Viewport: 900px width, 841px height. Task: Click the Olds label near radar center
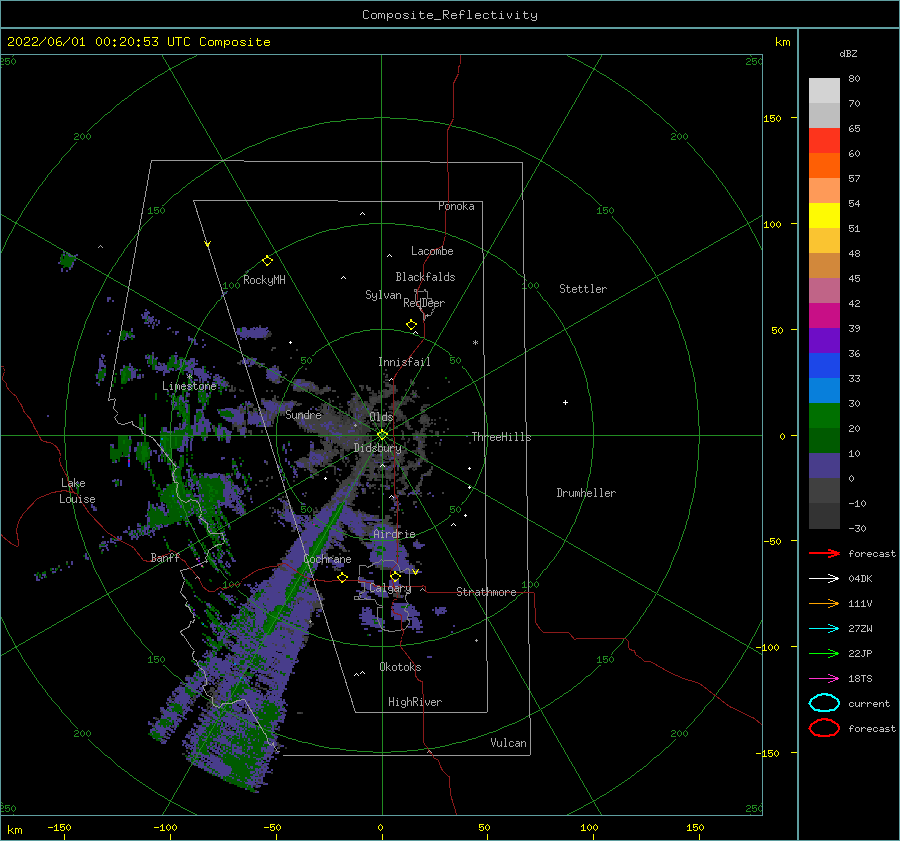381,417
